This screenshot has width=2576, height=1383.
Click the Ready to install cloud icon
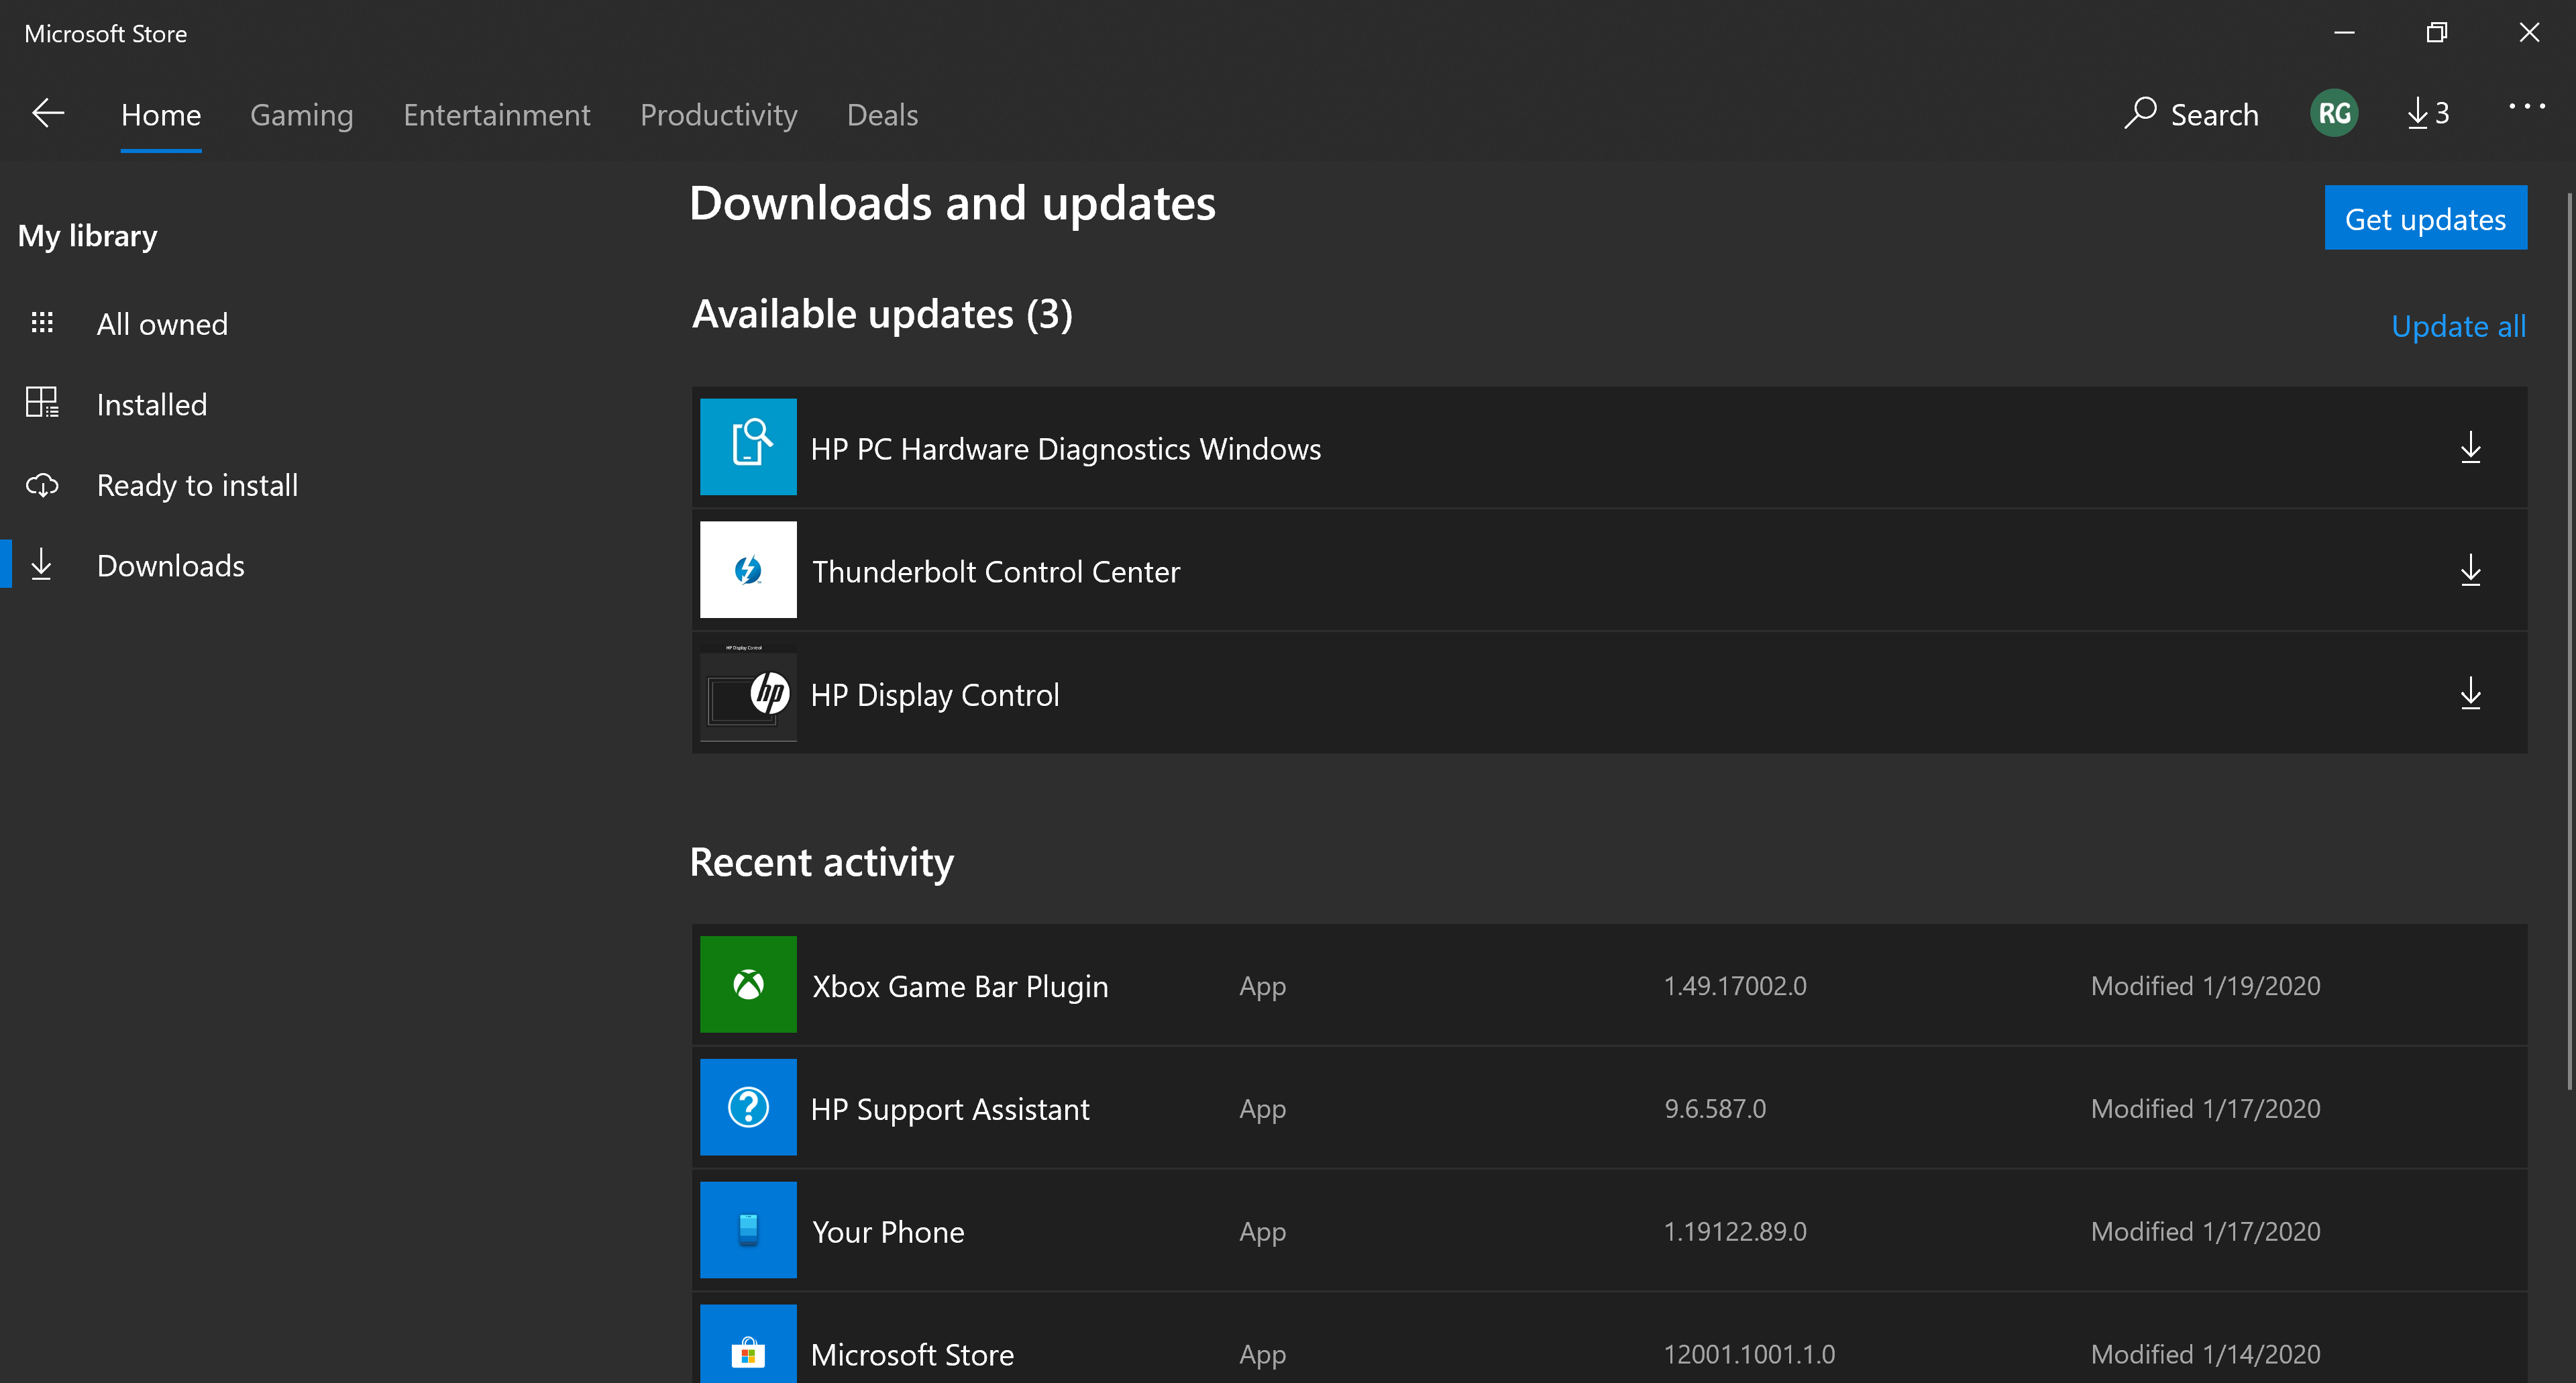click(x=42, y=485)
